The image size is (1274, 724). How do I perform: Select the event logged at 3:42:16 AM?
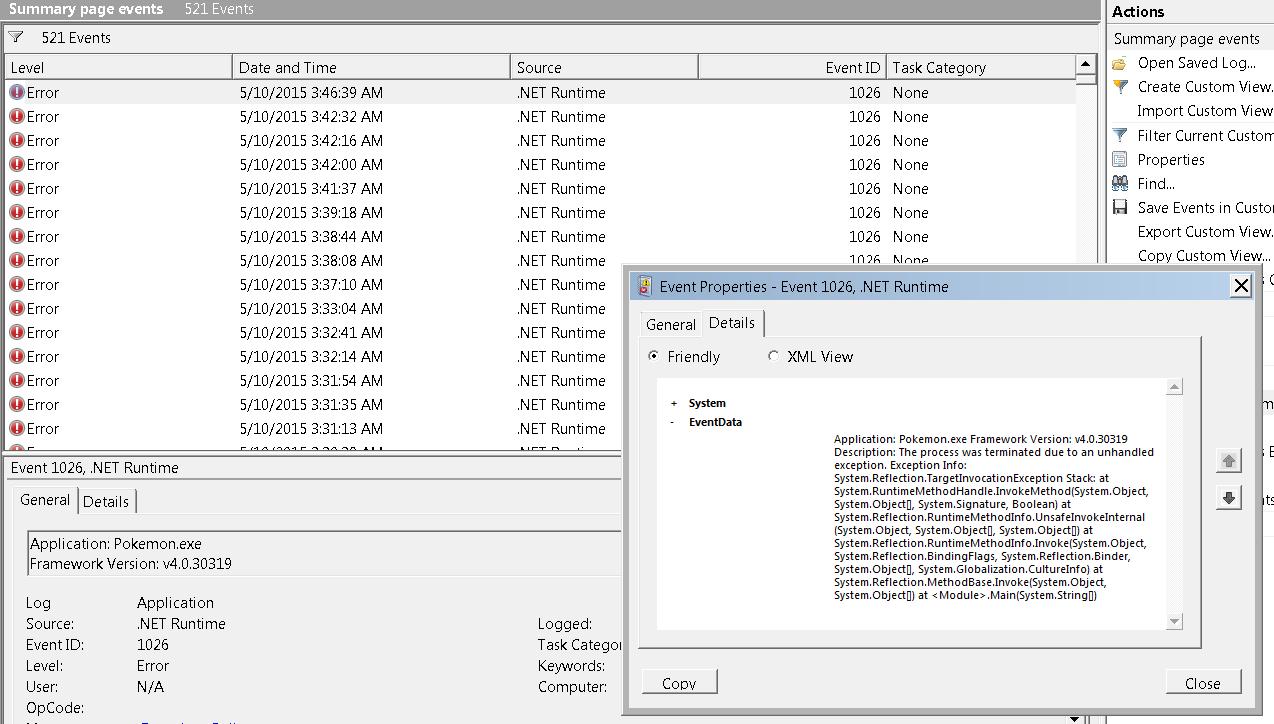pos(540,140)
